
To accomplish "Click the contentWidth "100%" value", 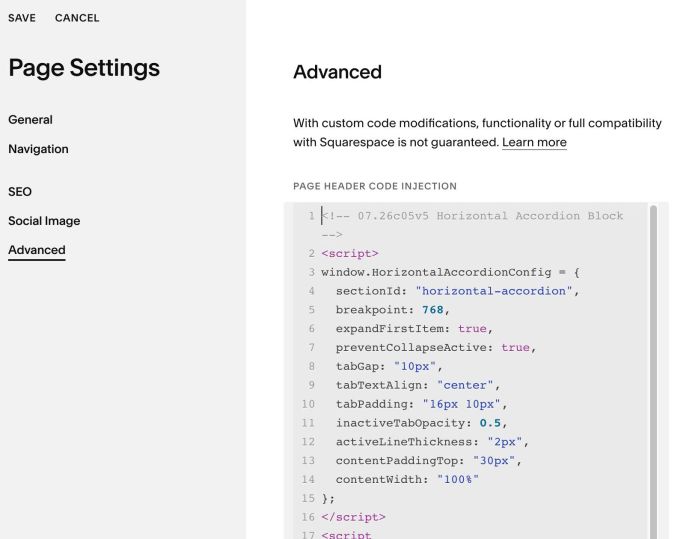I will pyautogui.click(x=458, y=480).
